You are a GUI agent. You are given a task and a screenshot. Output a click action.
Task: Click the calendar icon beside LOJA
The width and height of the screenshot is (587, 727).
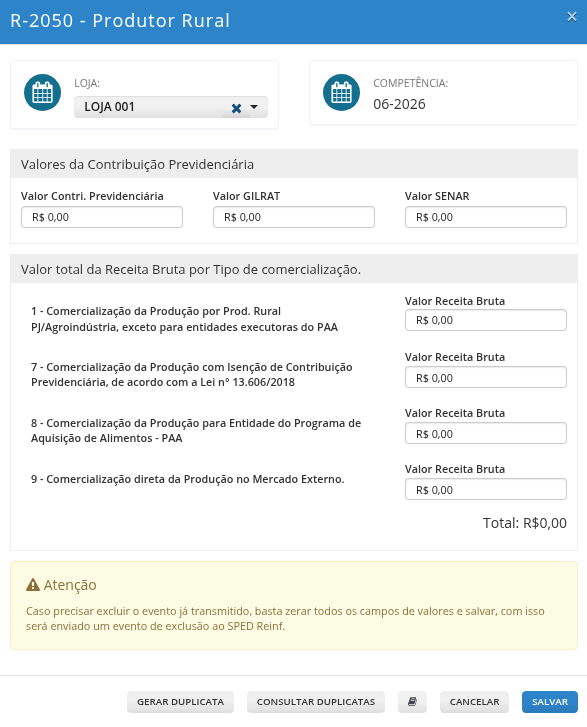tap(42, 92)
